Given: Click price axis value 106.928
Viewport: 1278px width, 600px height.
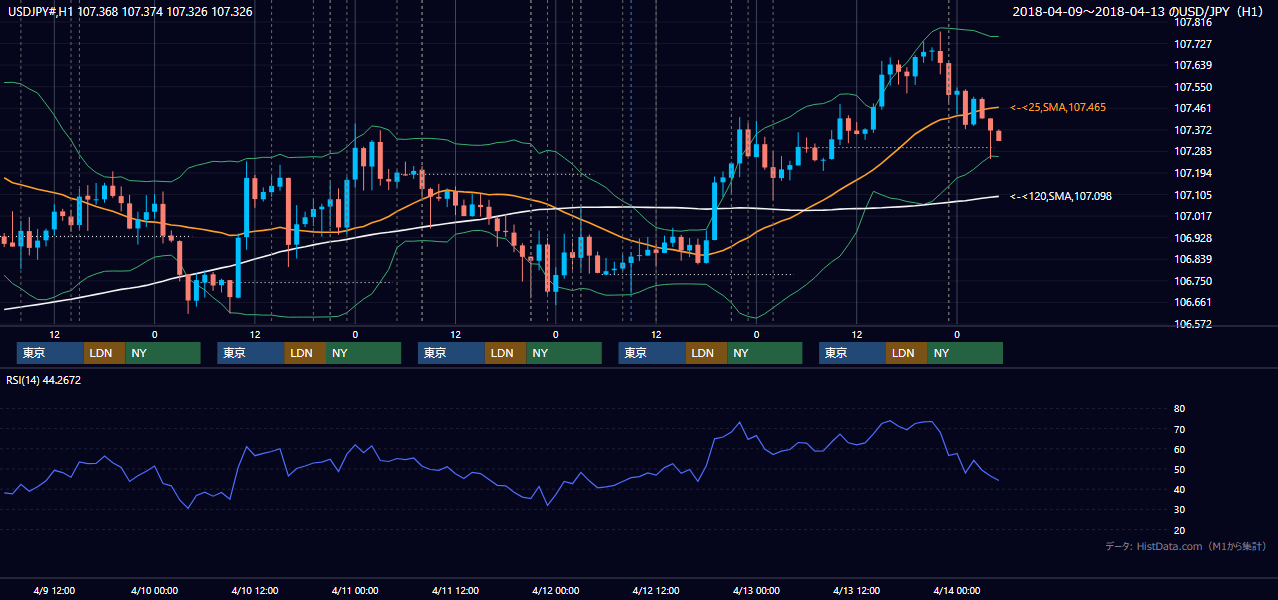Looking at the screenshot, I should 1193,238.
